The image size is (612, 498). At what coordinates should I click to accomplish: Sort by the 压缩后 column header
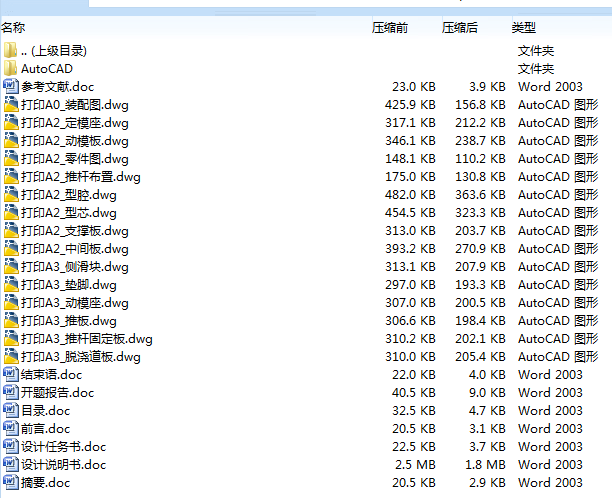(x=460, y=27)
